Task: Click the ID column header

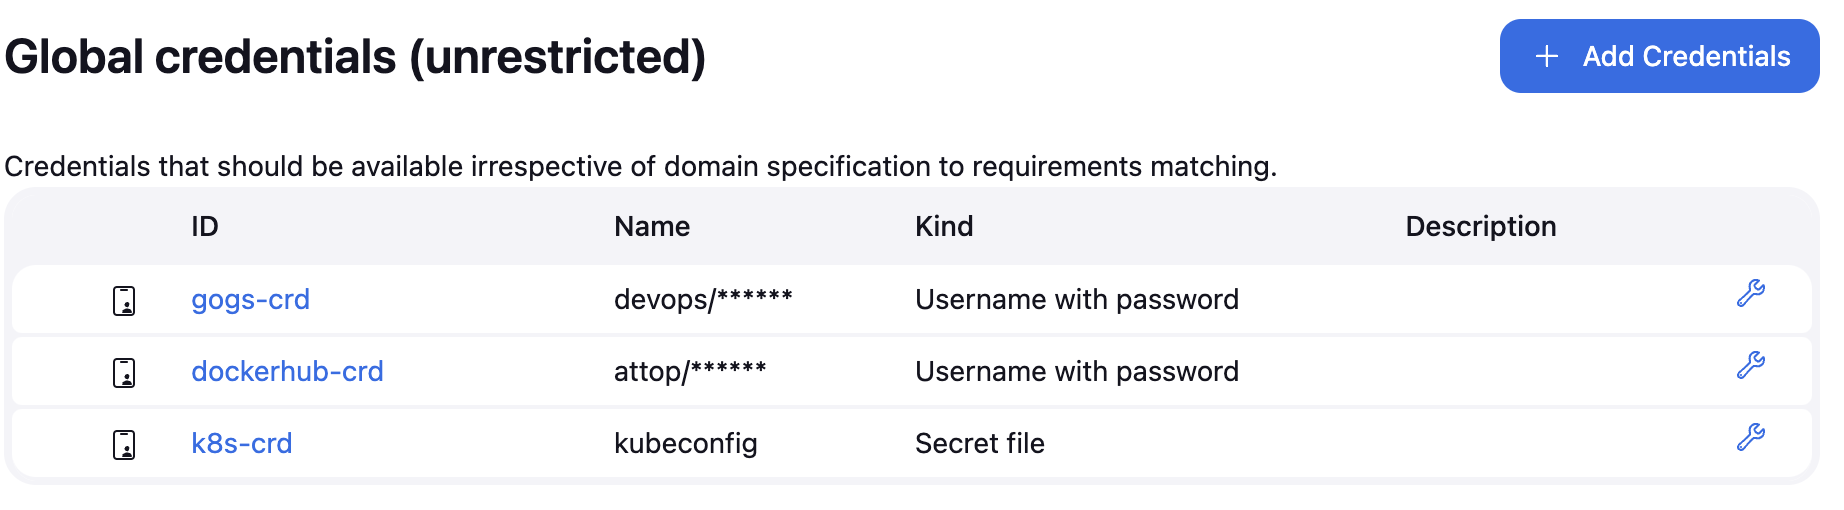Action: (x=204, y=226)
